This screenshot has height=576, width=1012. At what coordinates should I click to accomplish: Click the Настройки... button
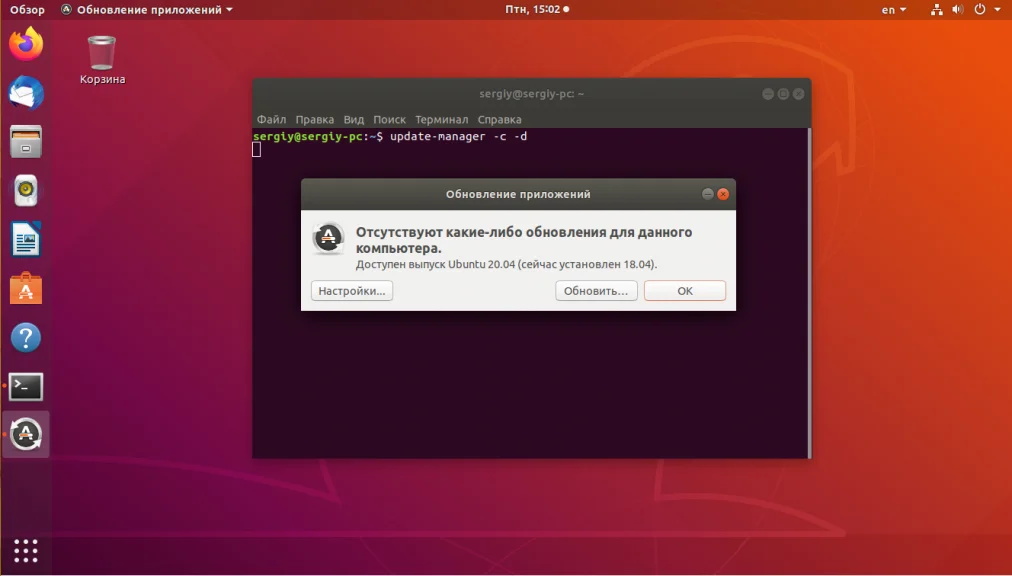pyautogui.click(x=352, y=291)
